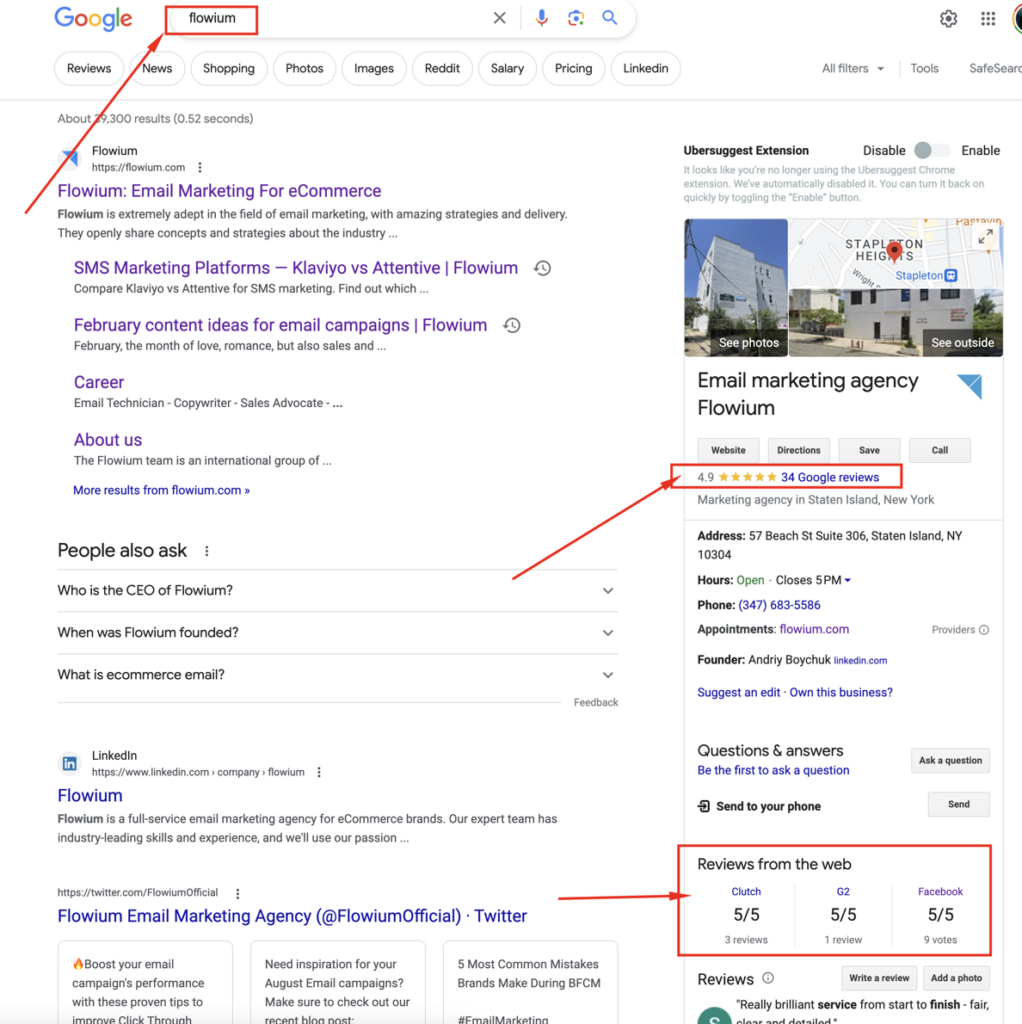The width and height of the screenshot is (1022, 1024).
Task: Open the See photos thumbnail
Action: pos(736,288)
